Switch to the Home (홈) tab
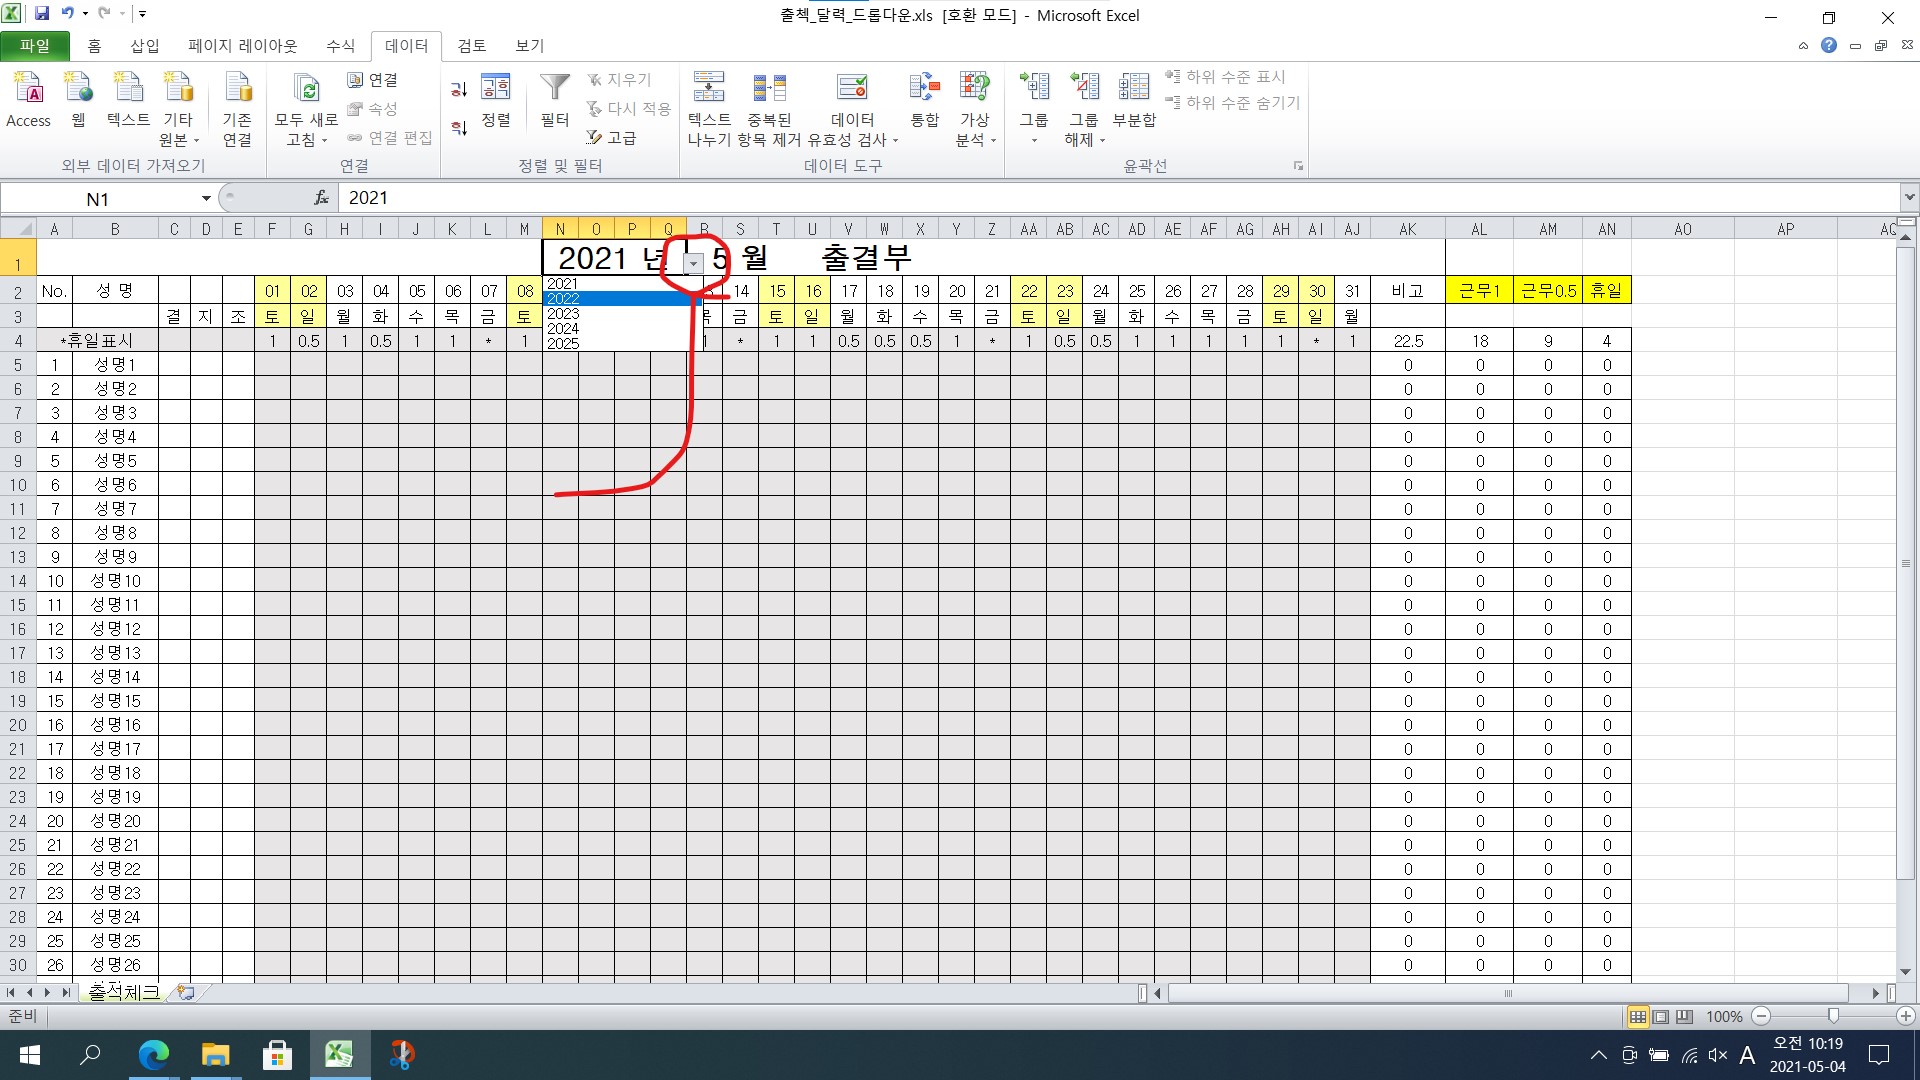 [x=94, y=46]
